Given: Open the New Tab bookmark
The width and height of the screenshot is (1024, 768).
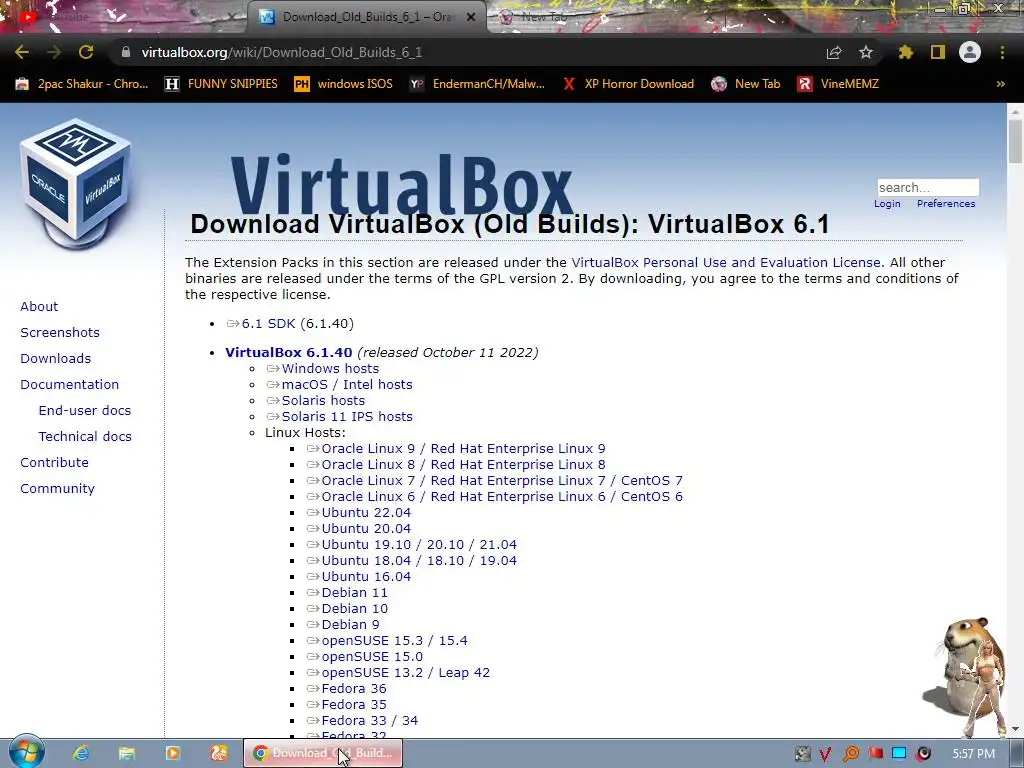Looking at the screenshot, I should [x=746, y=84].
